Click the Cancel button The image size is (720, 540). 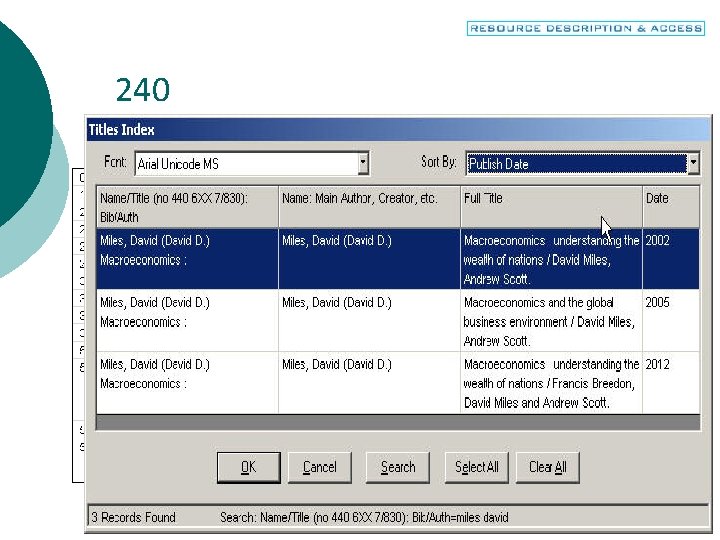click(x=320, y=467)
